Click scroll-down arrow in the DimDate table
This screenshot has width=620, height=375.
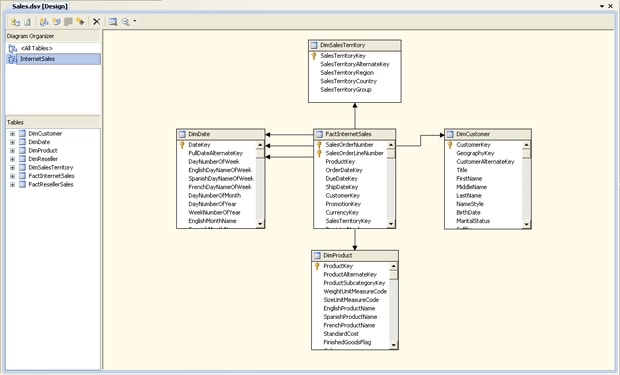point(260,224)
